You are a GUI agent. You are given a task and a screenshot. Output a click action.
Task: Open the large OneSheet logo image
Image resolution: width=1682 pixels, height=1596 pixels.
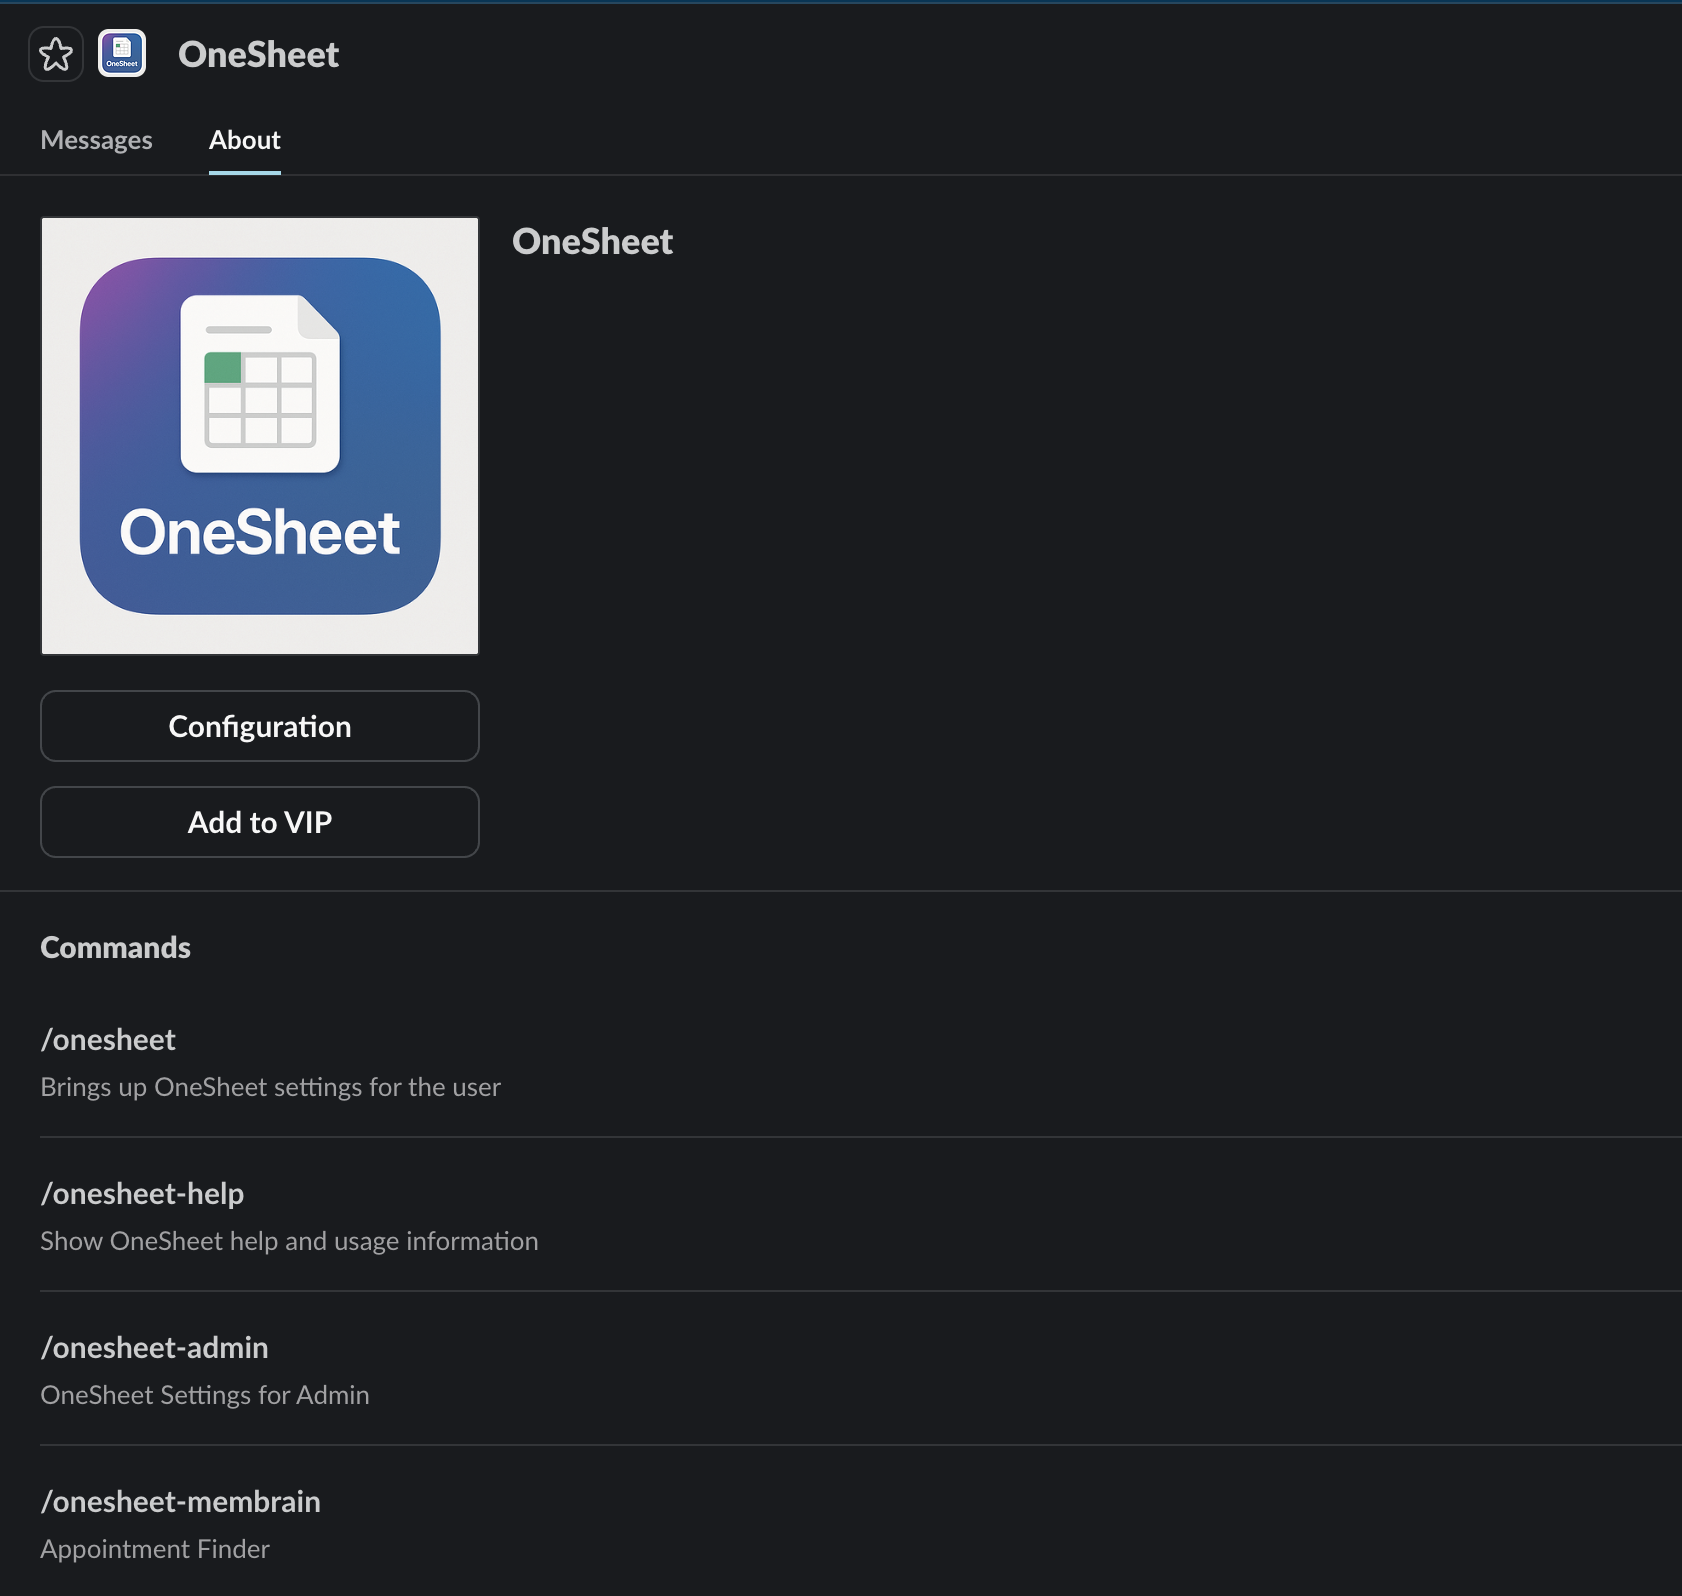(260, 436)
